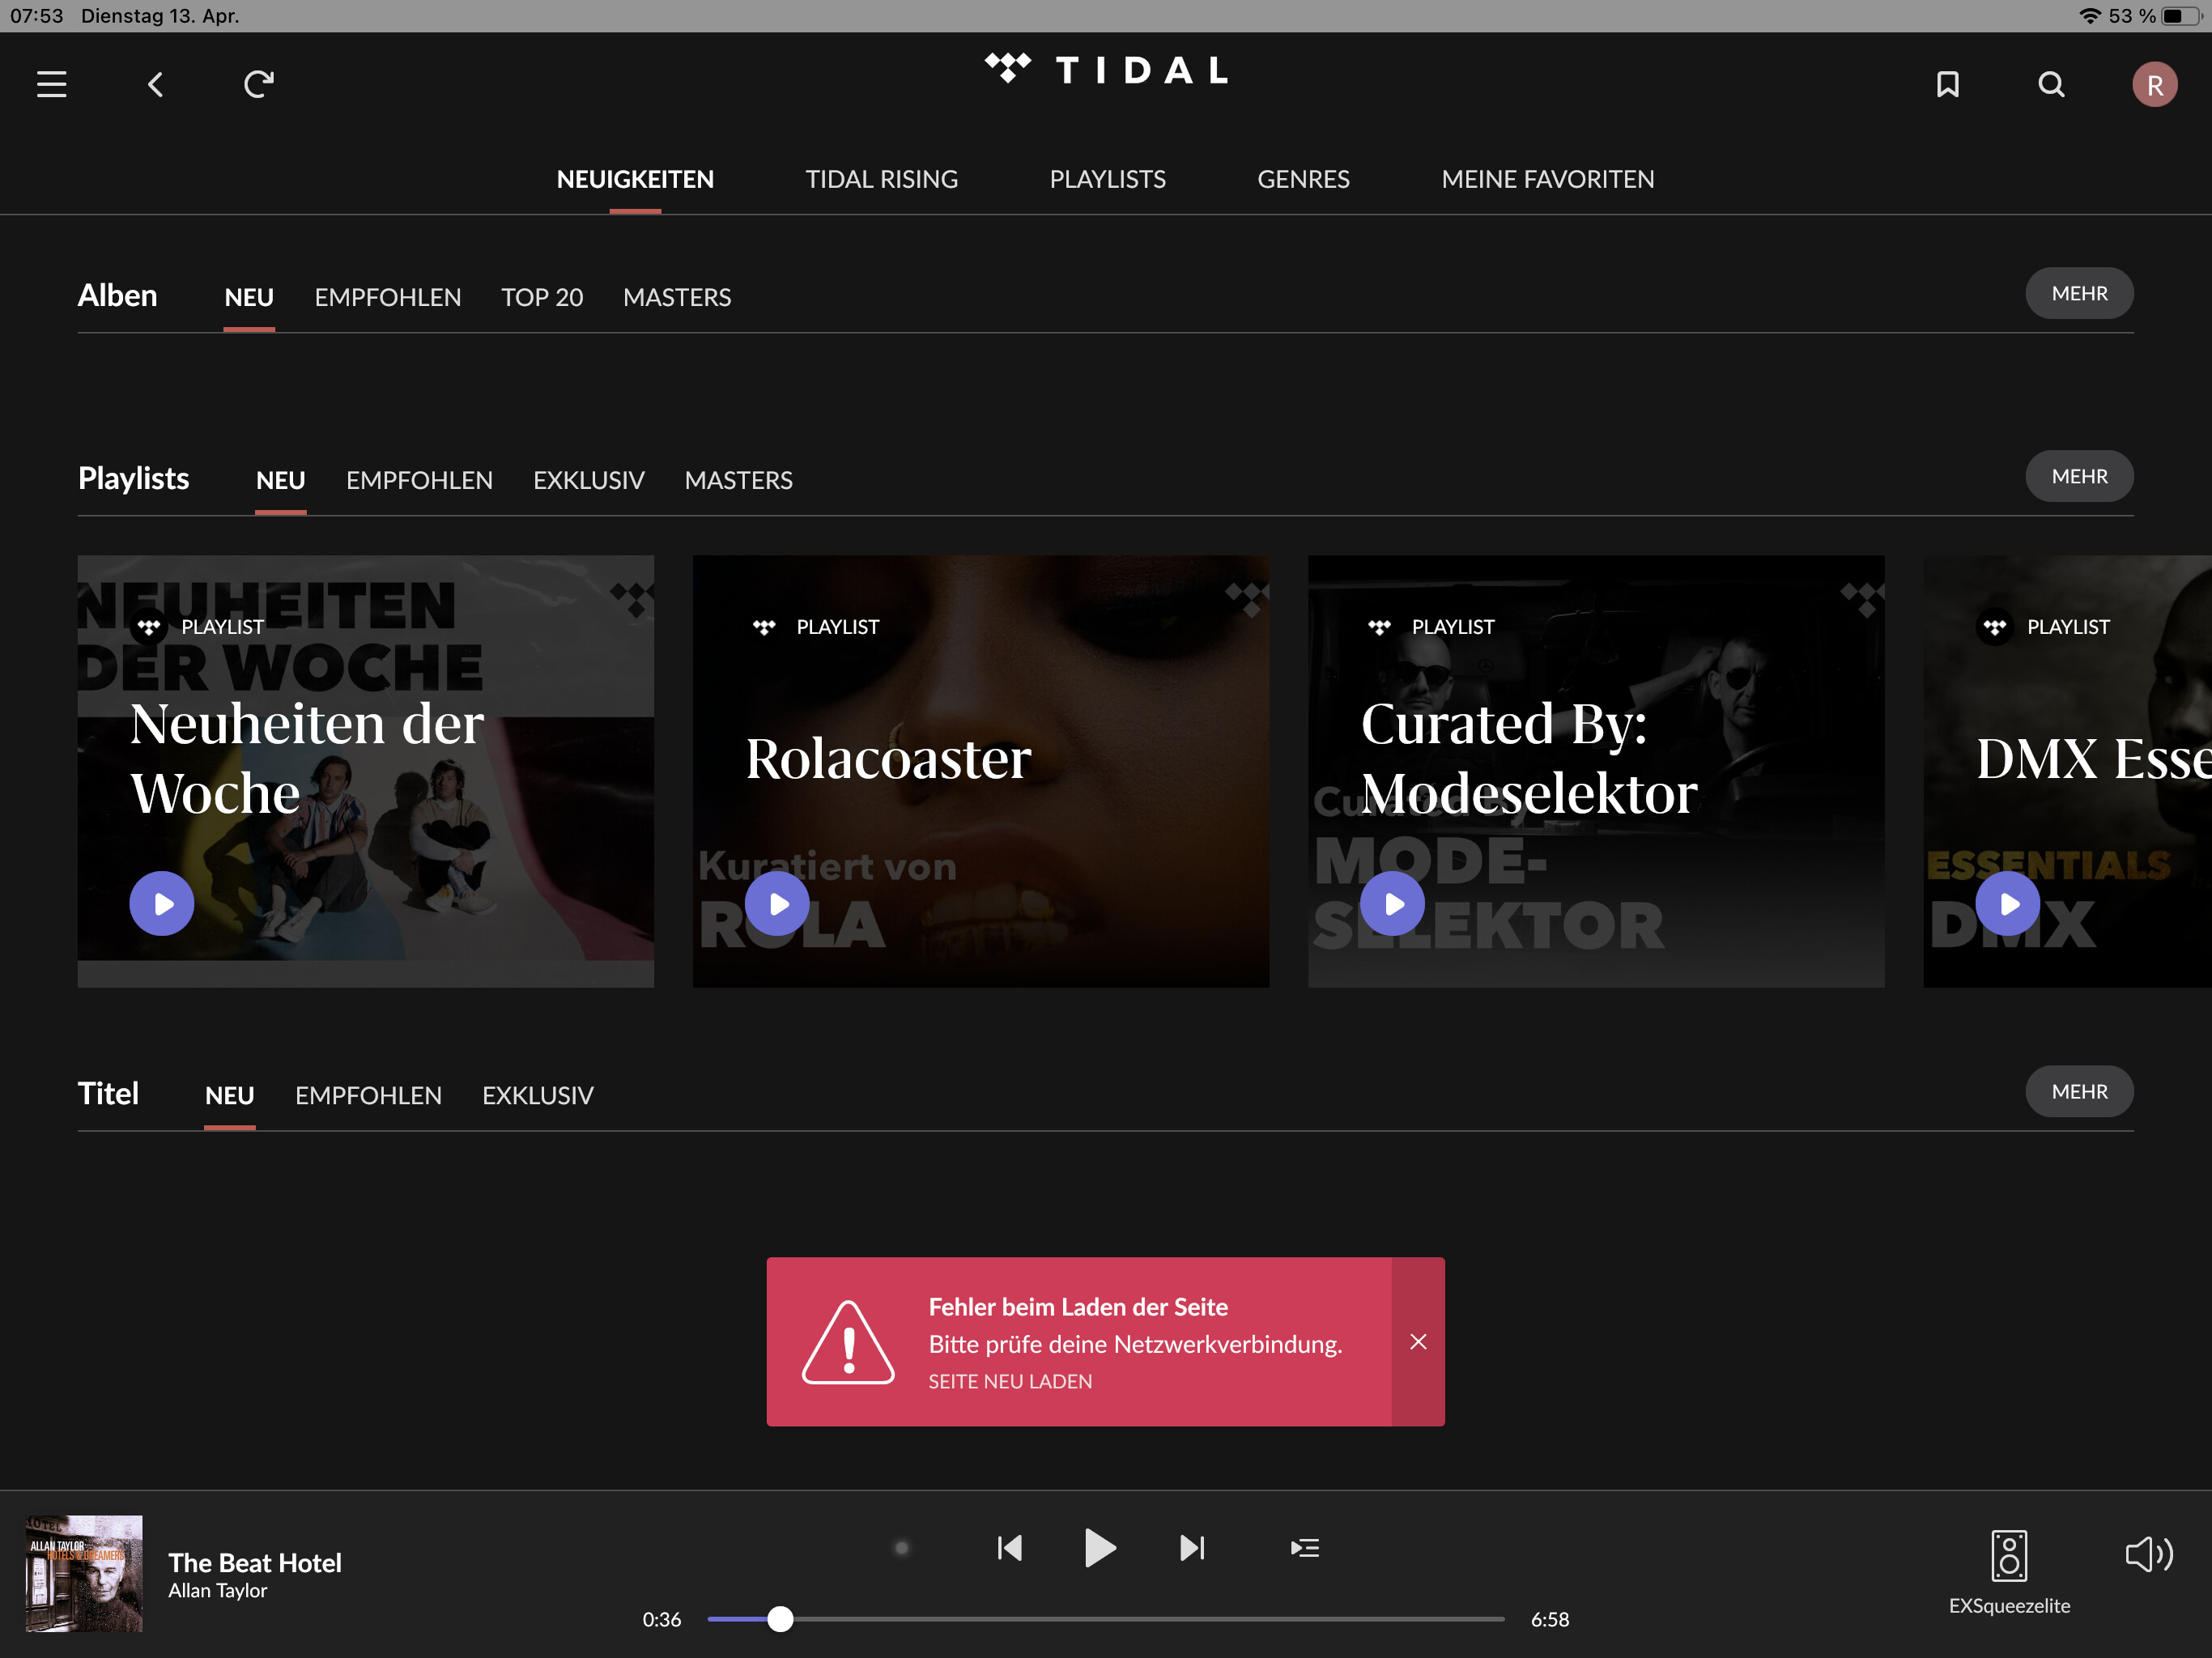Select EMPFOHLEN under Playlists
The width and height of the screenshot is (2212, 1658).
point(419,480)
